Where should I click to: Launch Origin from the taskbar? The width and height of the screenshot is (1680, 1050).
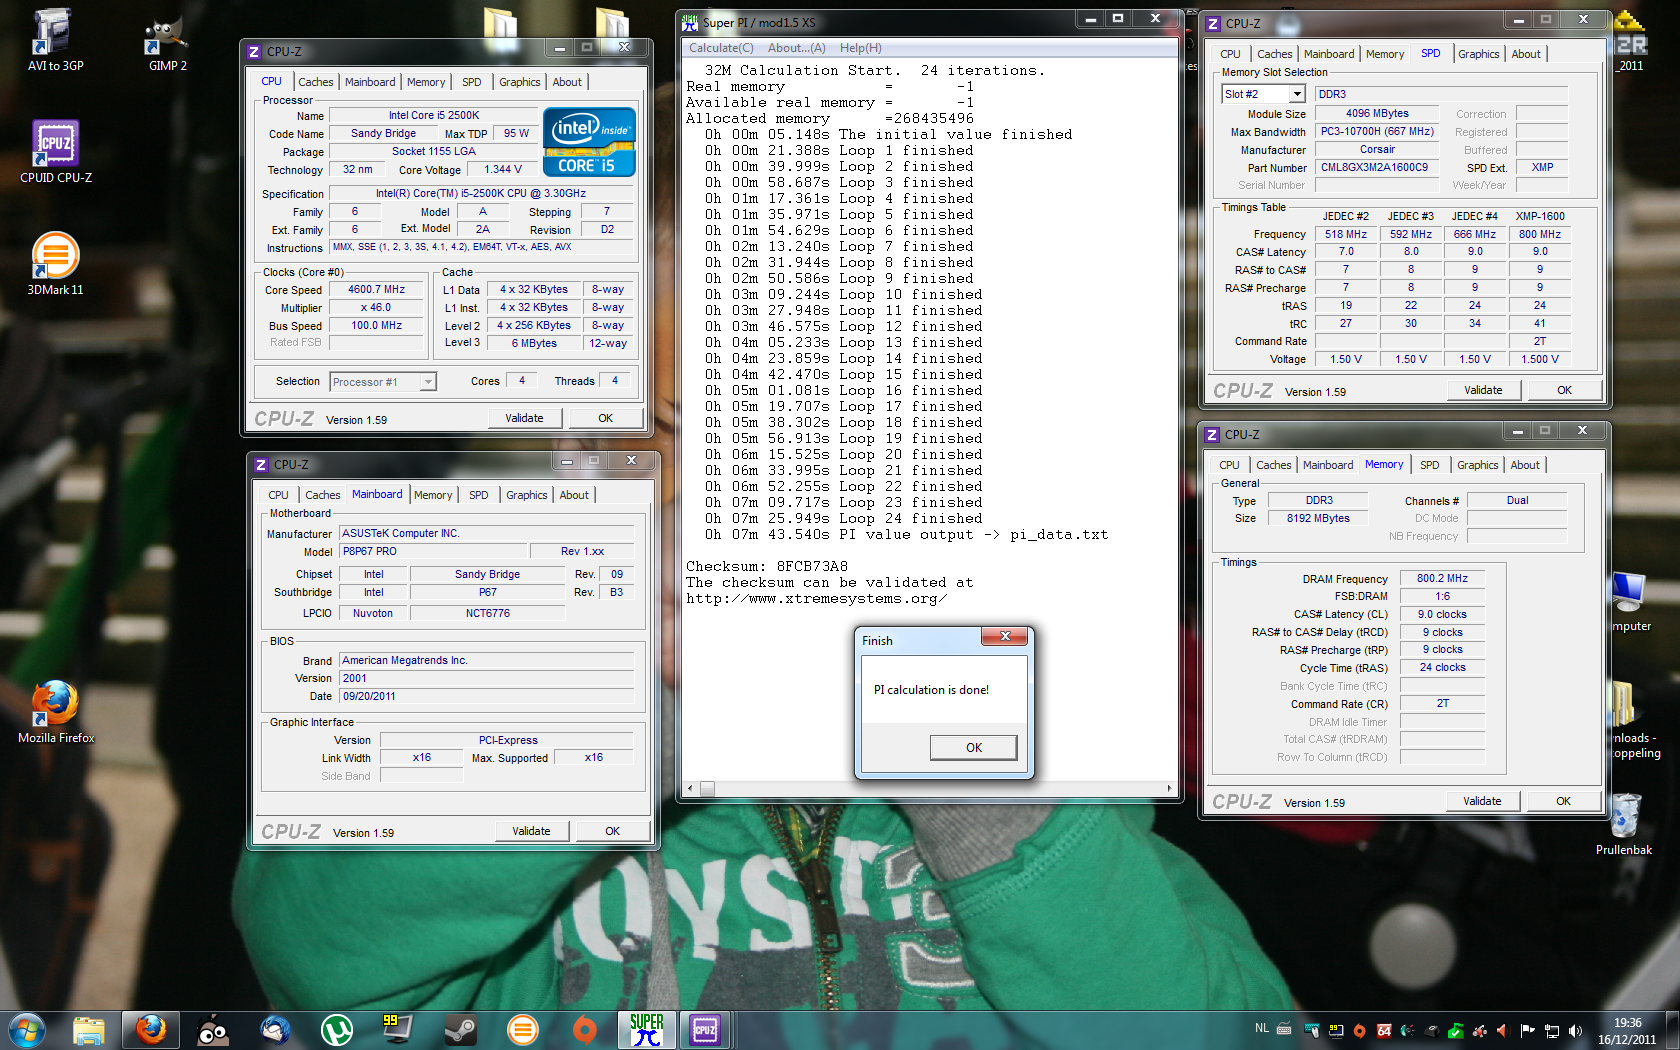point(585,1030)
